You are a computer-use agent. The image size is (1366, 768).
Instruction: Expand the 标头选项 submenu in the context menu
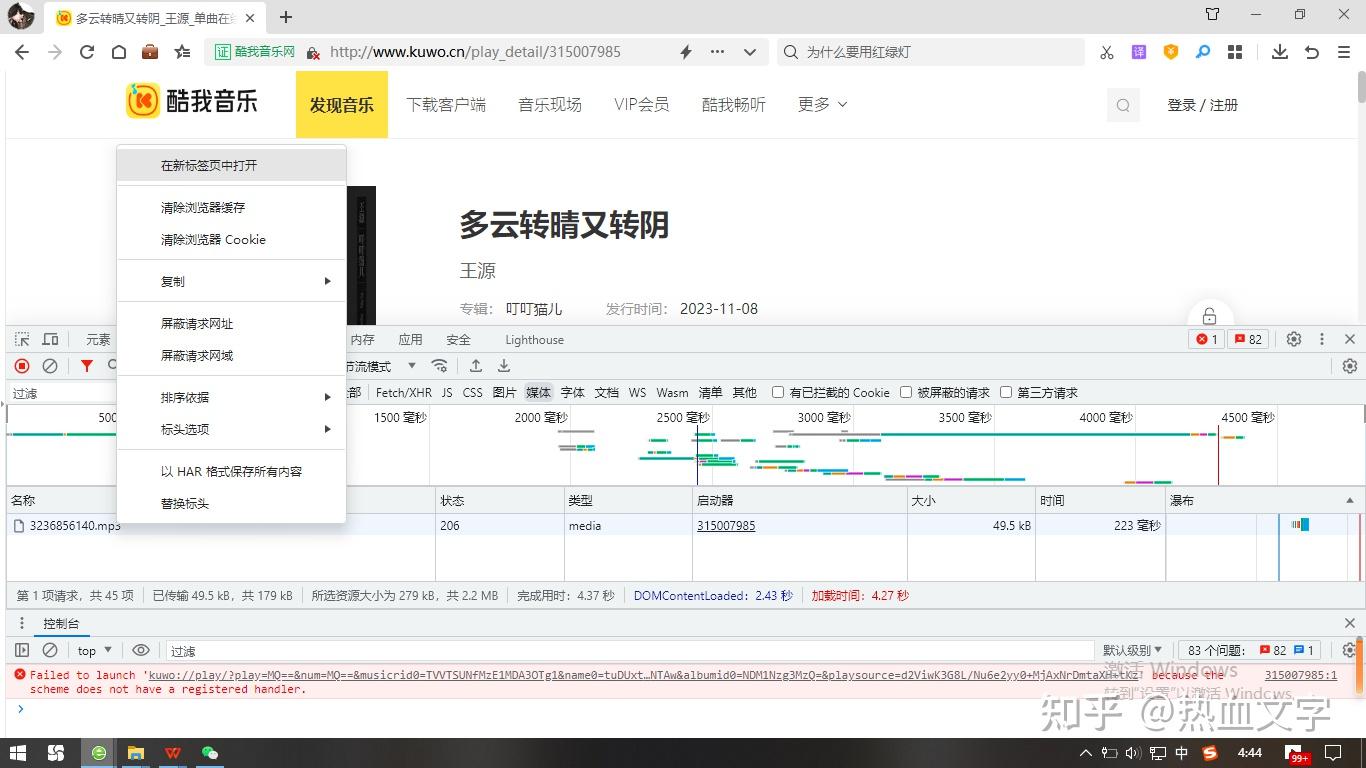point(232,429)
